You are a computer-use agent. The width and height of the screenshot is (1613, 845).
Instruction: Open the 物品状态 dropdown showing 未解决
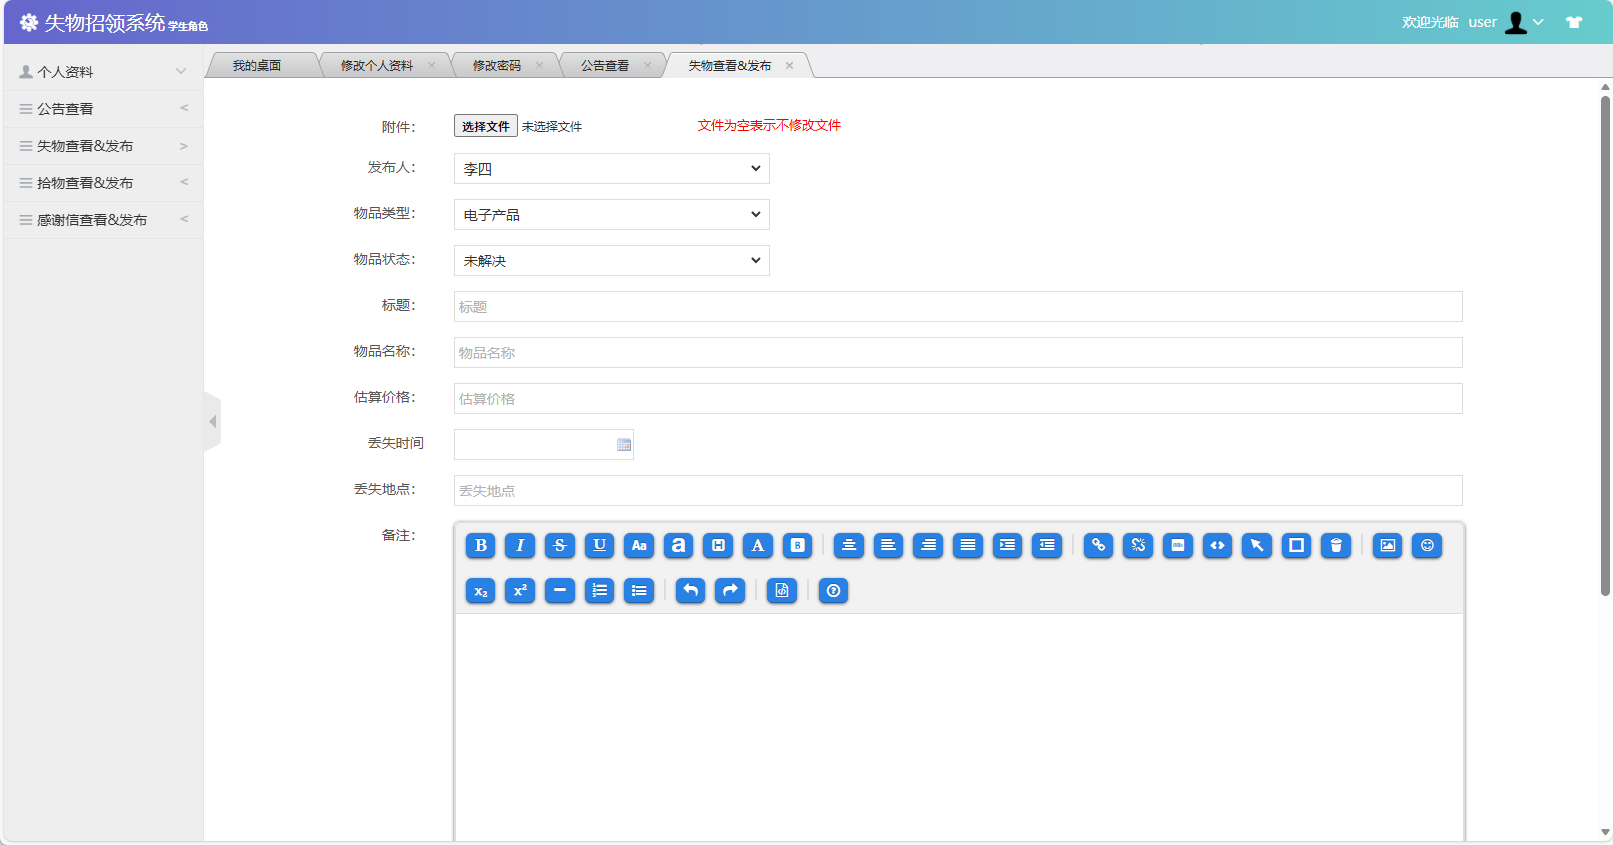[x=611, y=261]
